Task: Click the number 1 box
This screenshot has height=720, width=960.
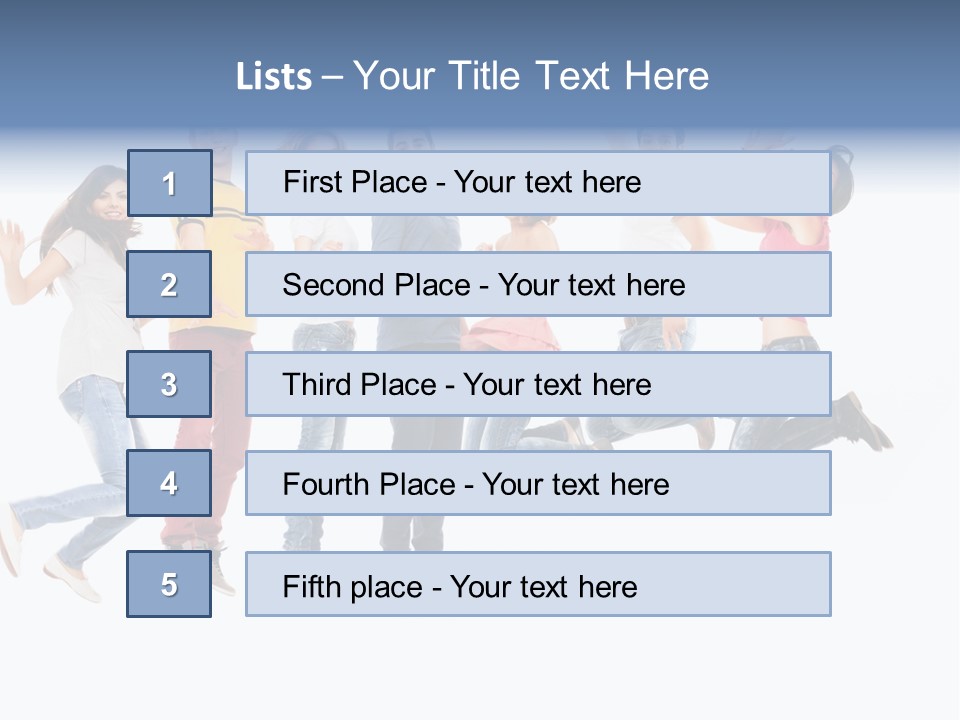Action: [x=169, y=183]
